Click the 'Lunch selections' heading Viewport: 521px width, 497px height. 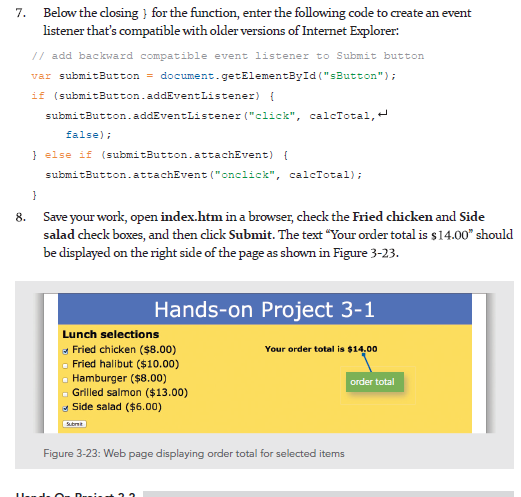coord(111,334)
